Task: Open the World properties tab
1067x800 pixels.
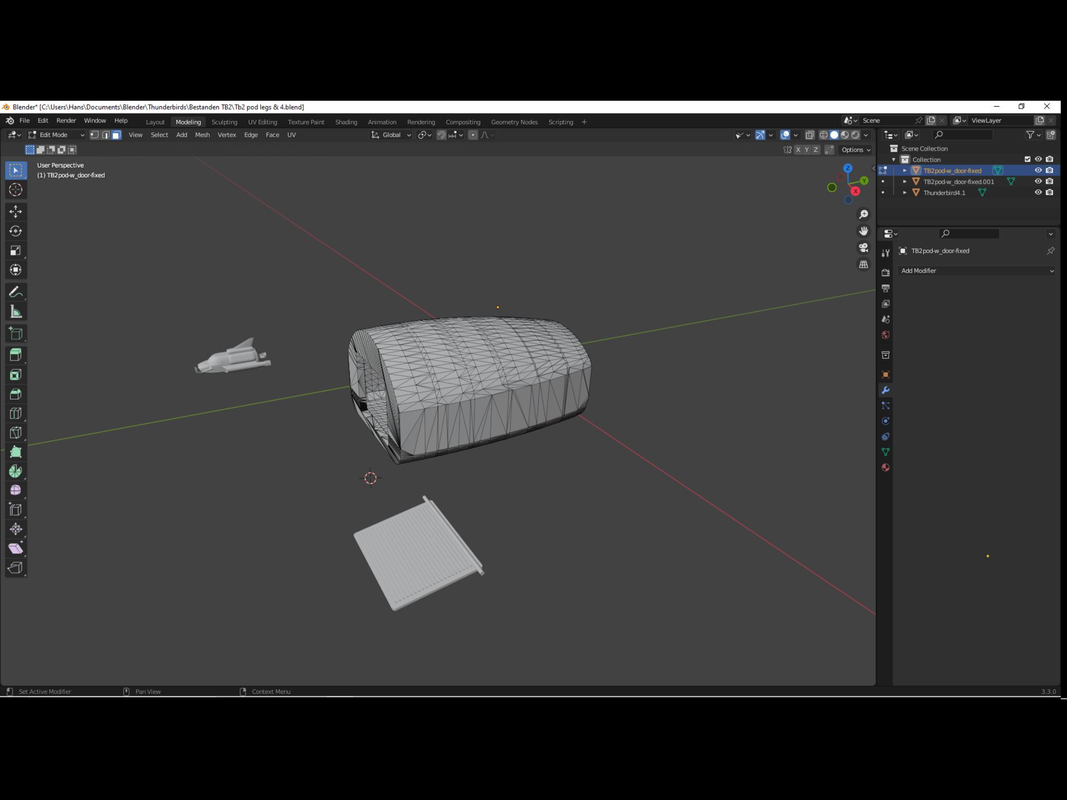Action: point(885,335)
